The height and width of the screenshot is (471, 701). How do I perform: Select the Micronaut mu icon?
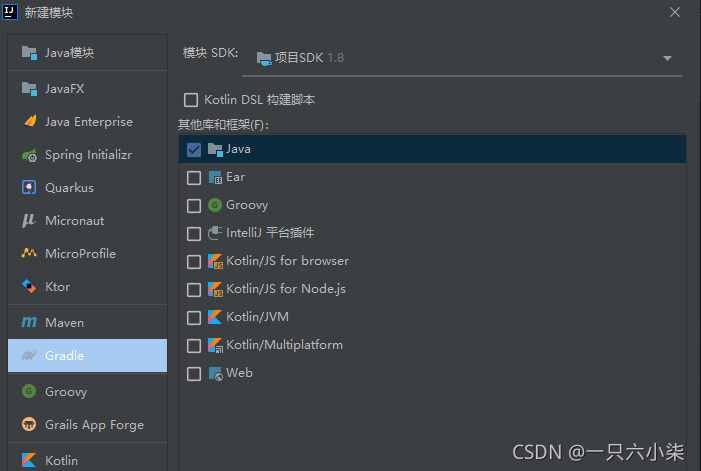29,220
